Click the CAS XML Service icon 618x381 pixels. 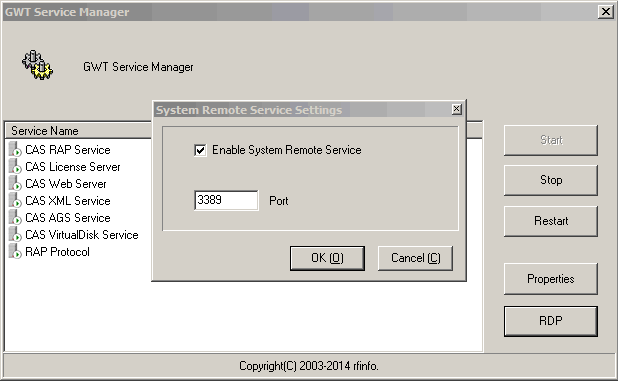15,200
